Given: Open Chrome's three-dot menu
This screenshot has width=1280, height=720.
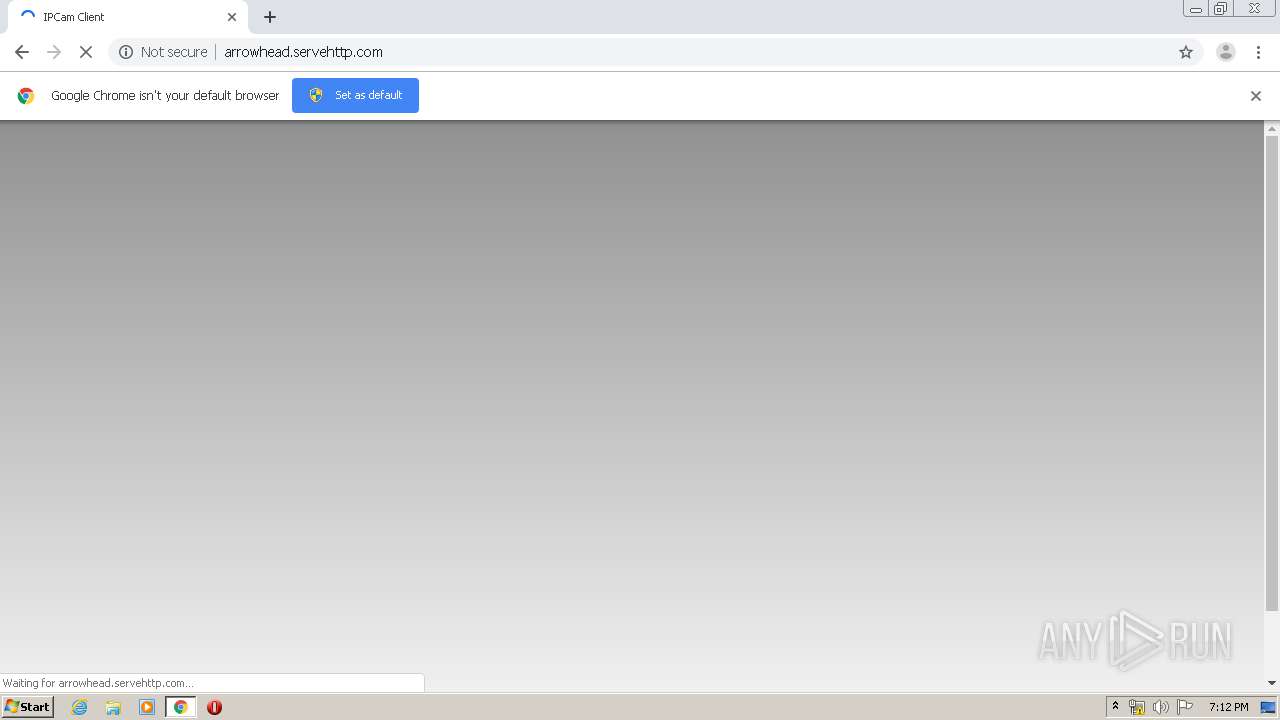Looking at the screenshot, I should (1258, 52).
